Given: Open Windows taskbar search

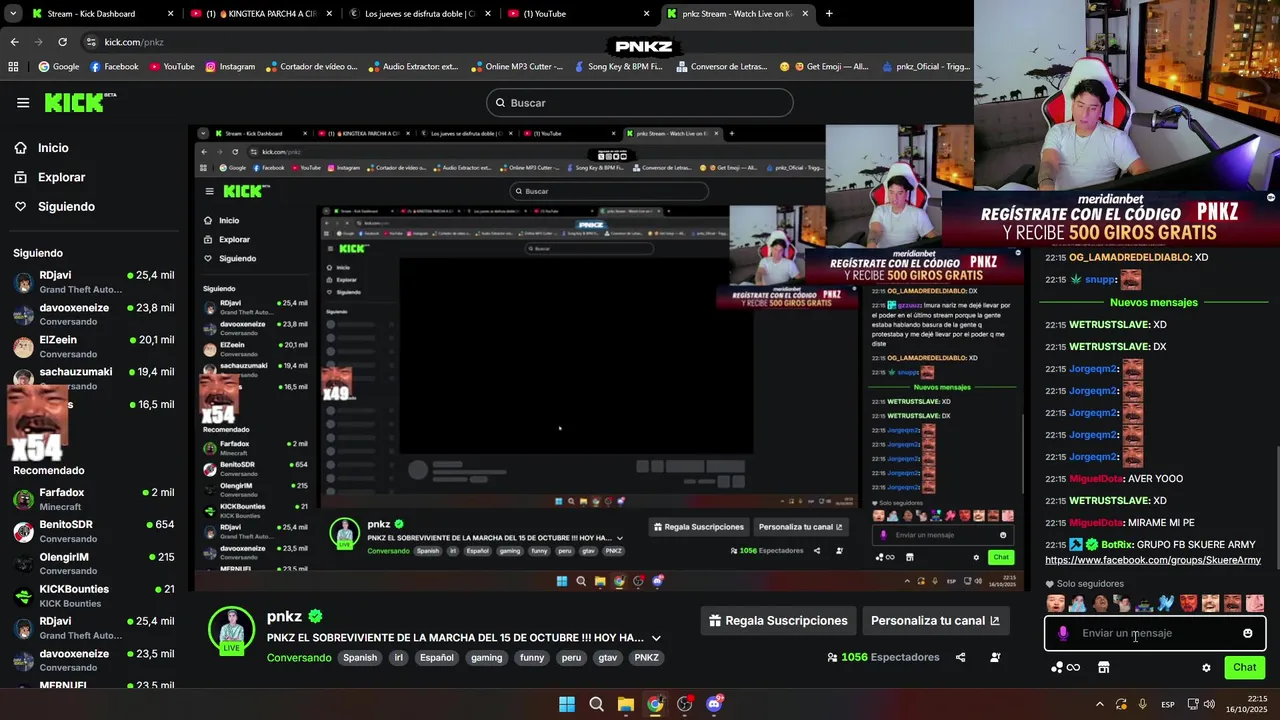Looking at the screenshot, I should click(596, 704).
